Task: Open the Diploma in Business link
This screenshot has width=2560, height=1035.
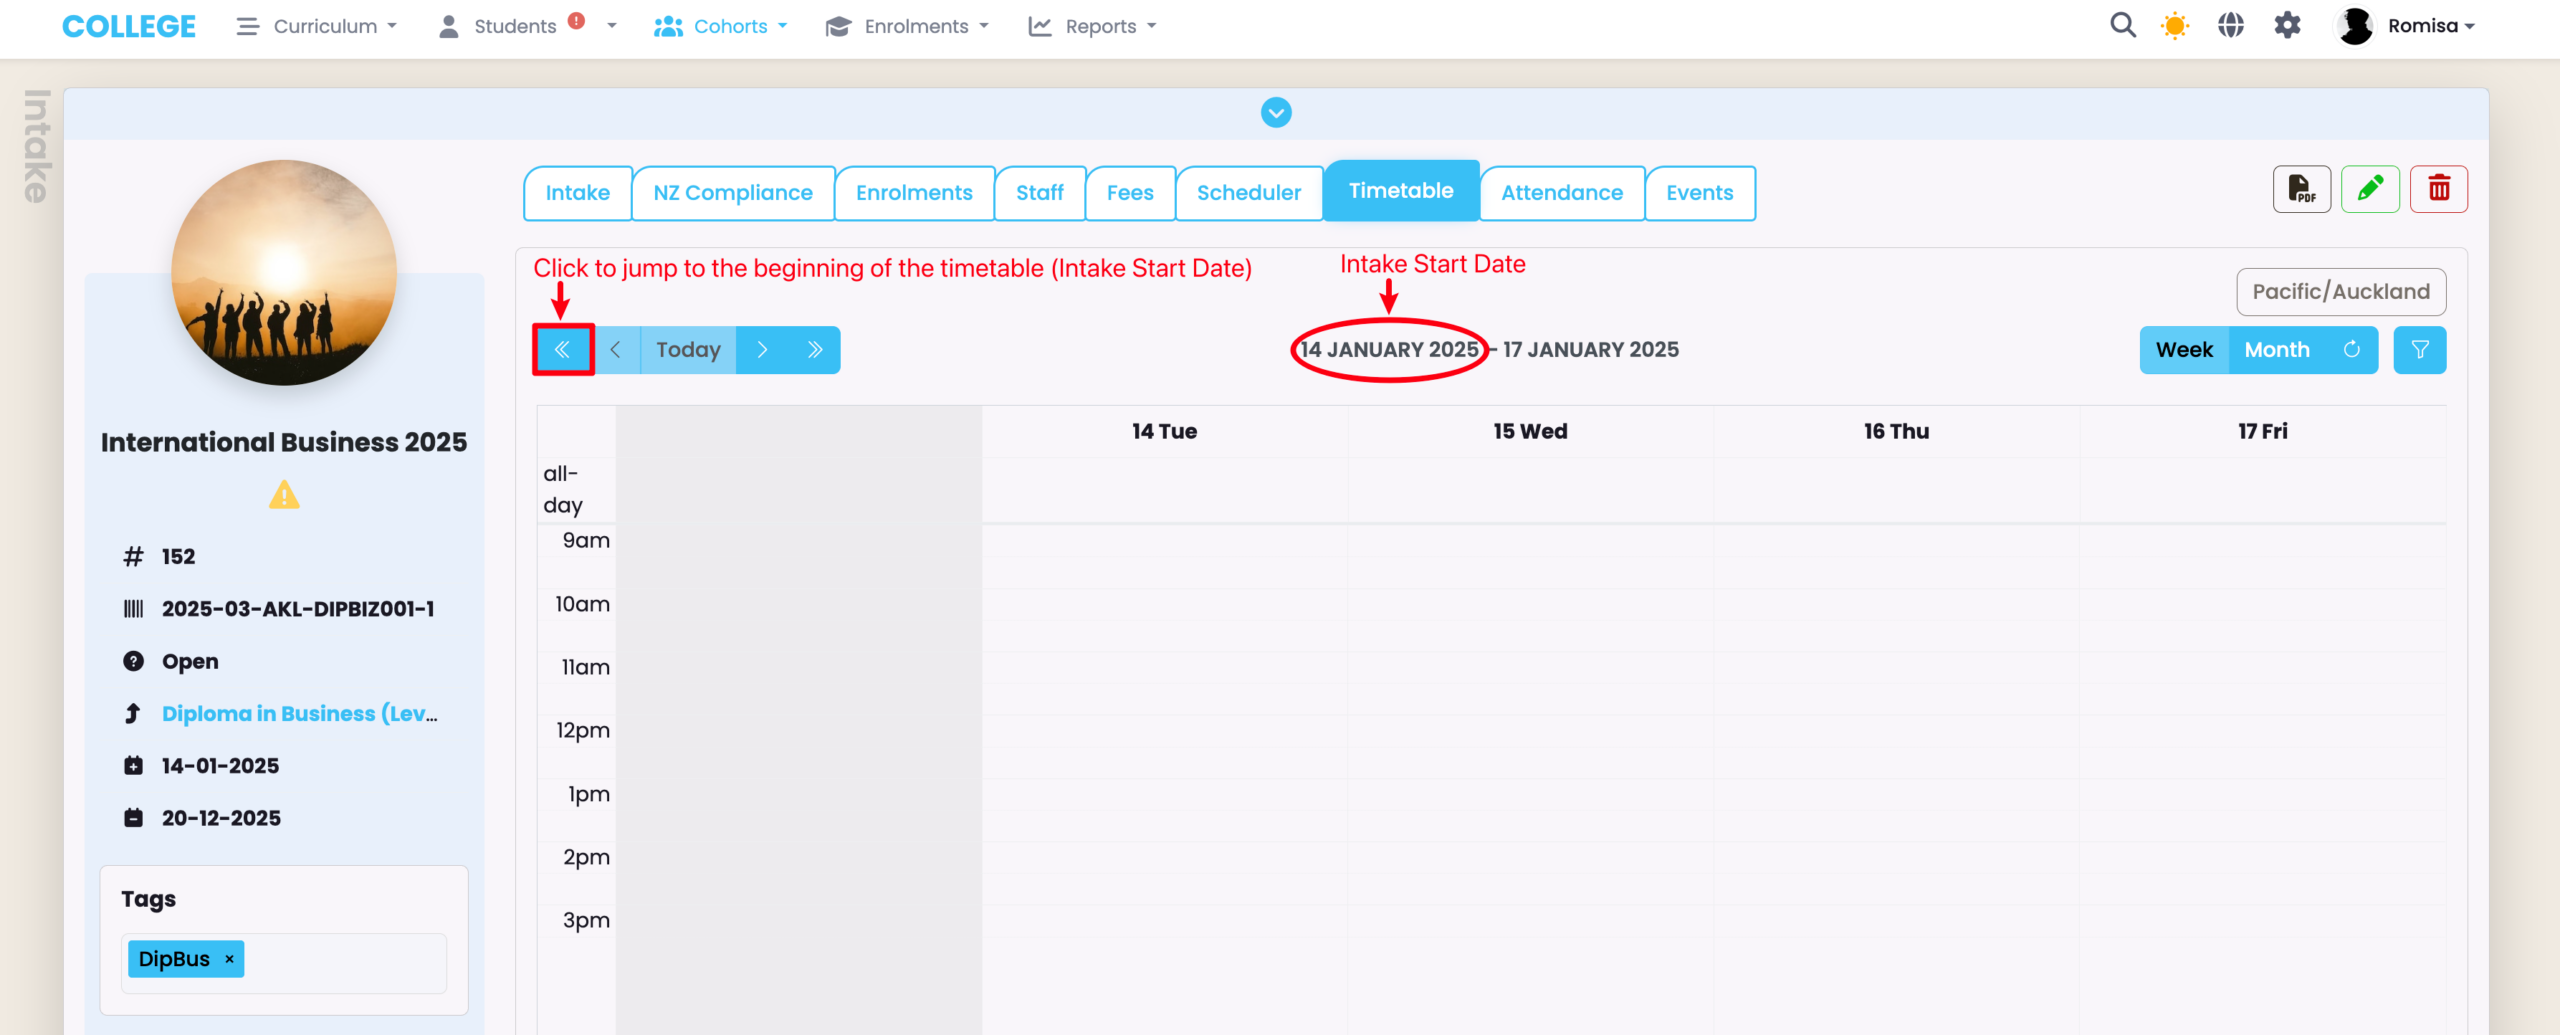Action: click(299, 714)
